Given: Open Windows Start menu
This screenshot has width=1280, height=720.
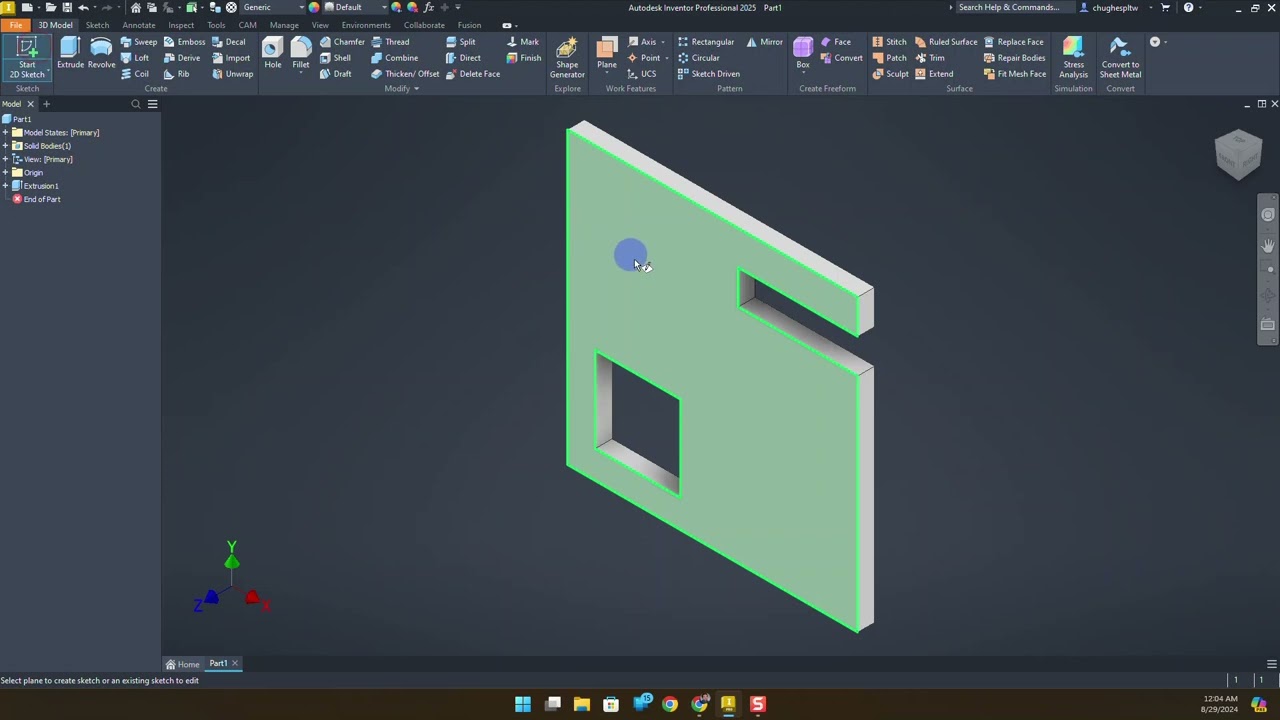Looking at the screenshot, I should pyautogui.click(x=523, y=704).
